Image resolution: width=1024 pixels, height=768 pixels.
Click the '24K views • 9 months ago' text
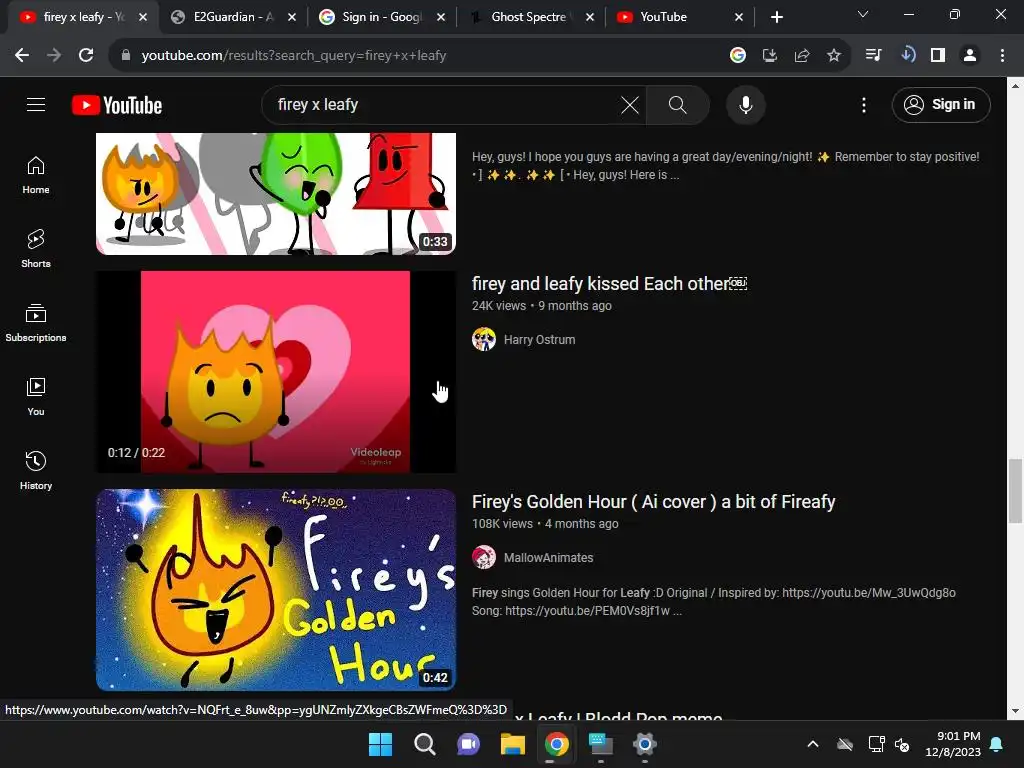(x=541, y=306)
